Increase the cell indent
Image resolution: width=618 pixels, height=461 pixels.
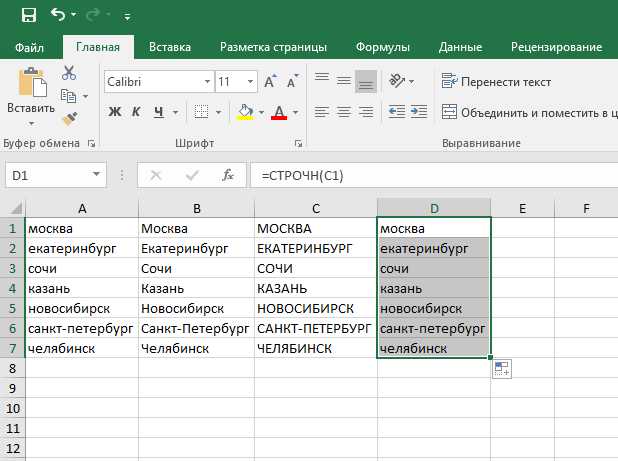coord(419,112)
